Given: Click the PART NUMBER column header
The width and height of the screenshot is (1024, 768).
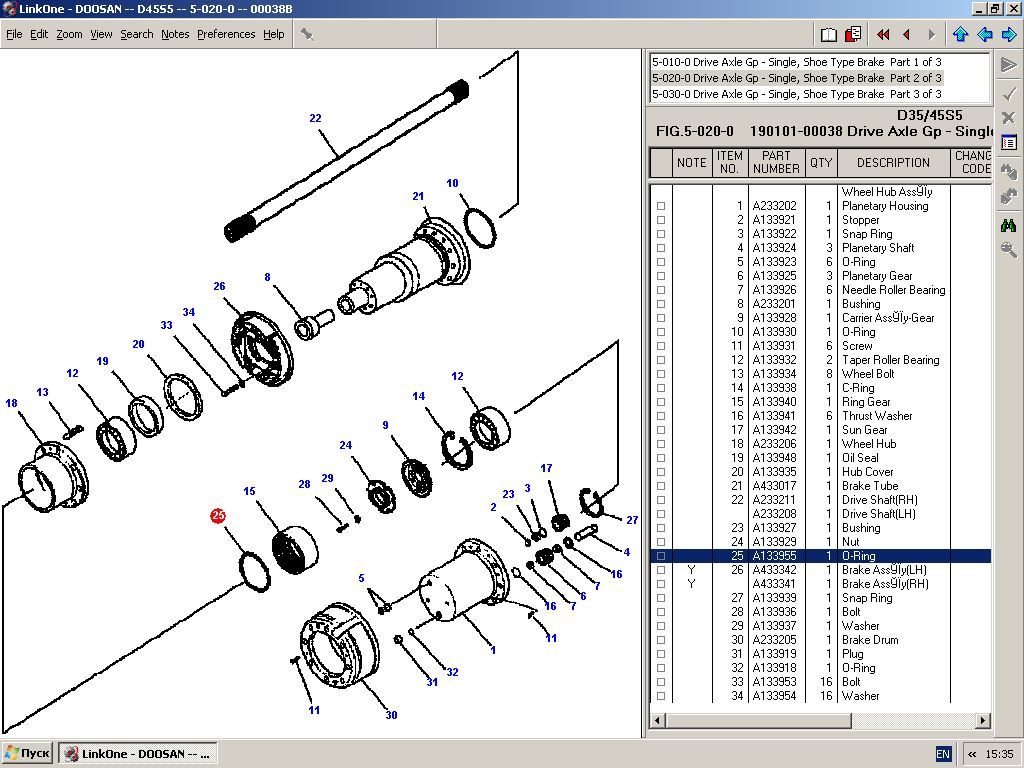Looking at the screenshot, I should [x=776, y=162].
